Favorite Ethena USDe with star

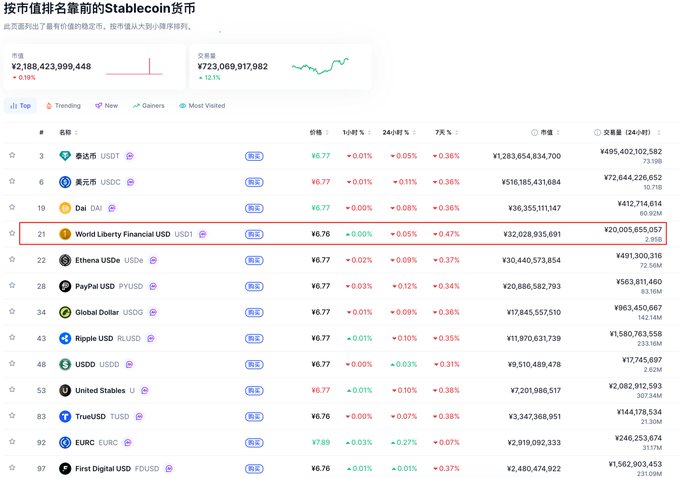point(12,259)
